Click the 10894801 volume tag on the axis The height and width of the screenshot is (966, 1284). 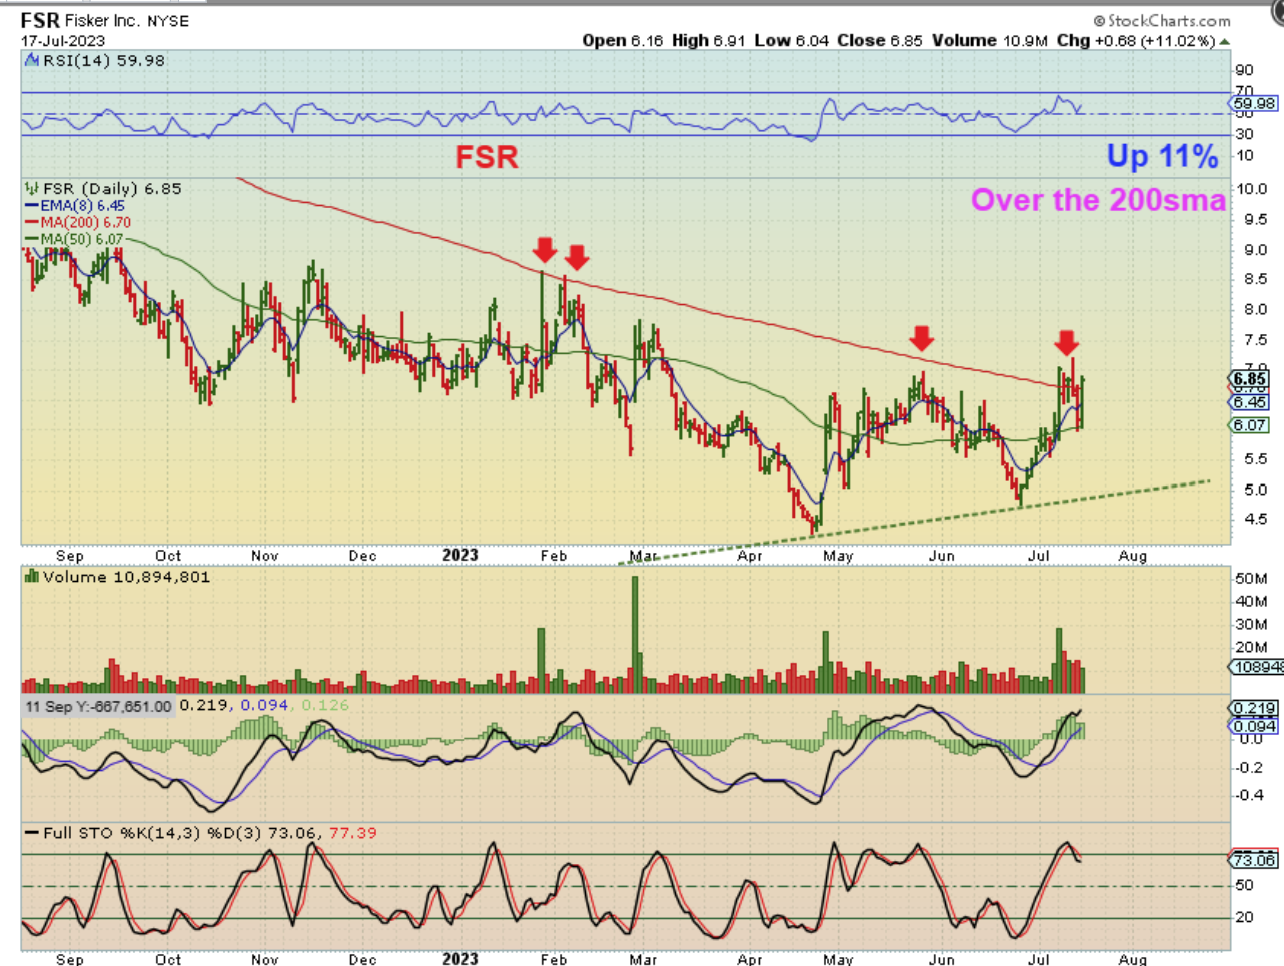pyautogui.click(x=1257, y=667)
